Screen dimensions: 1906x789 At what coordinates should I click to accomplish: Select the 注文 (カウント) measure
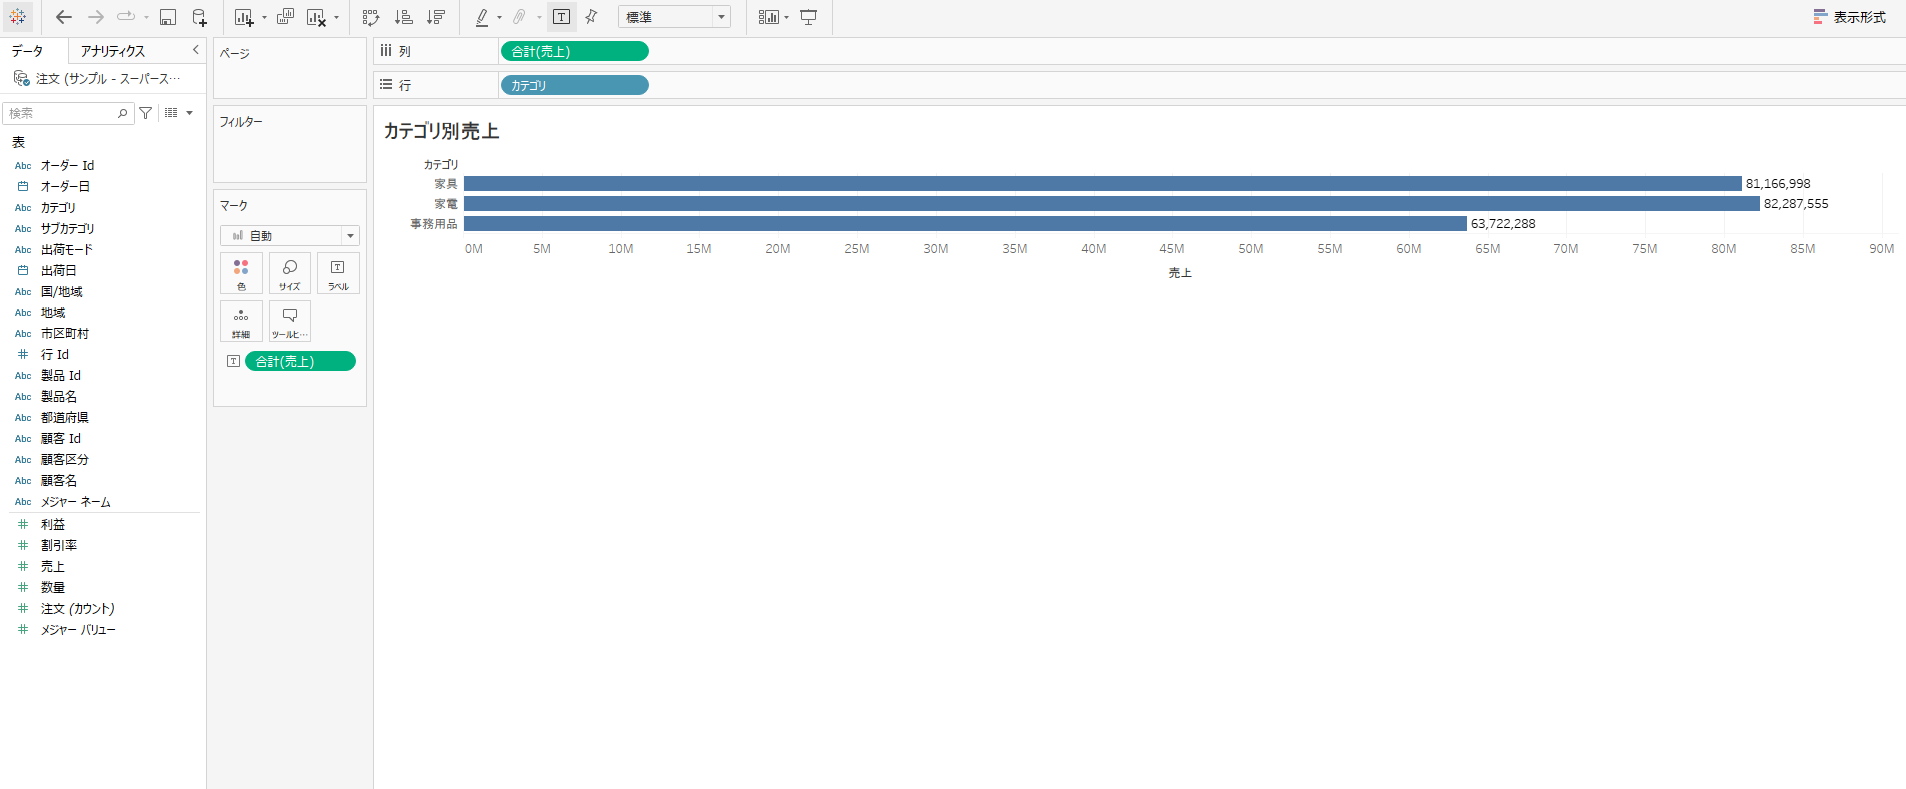point(77,609)
